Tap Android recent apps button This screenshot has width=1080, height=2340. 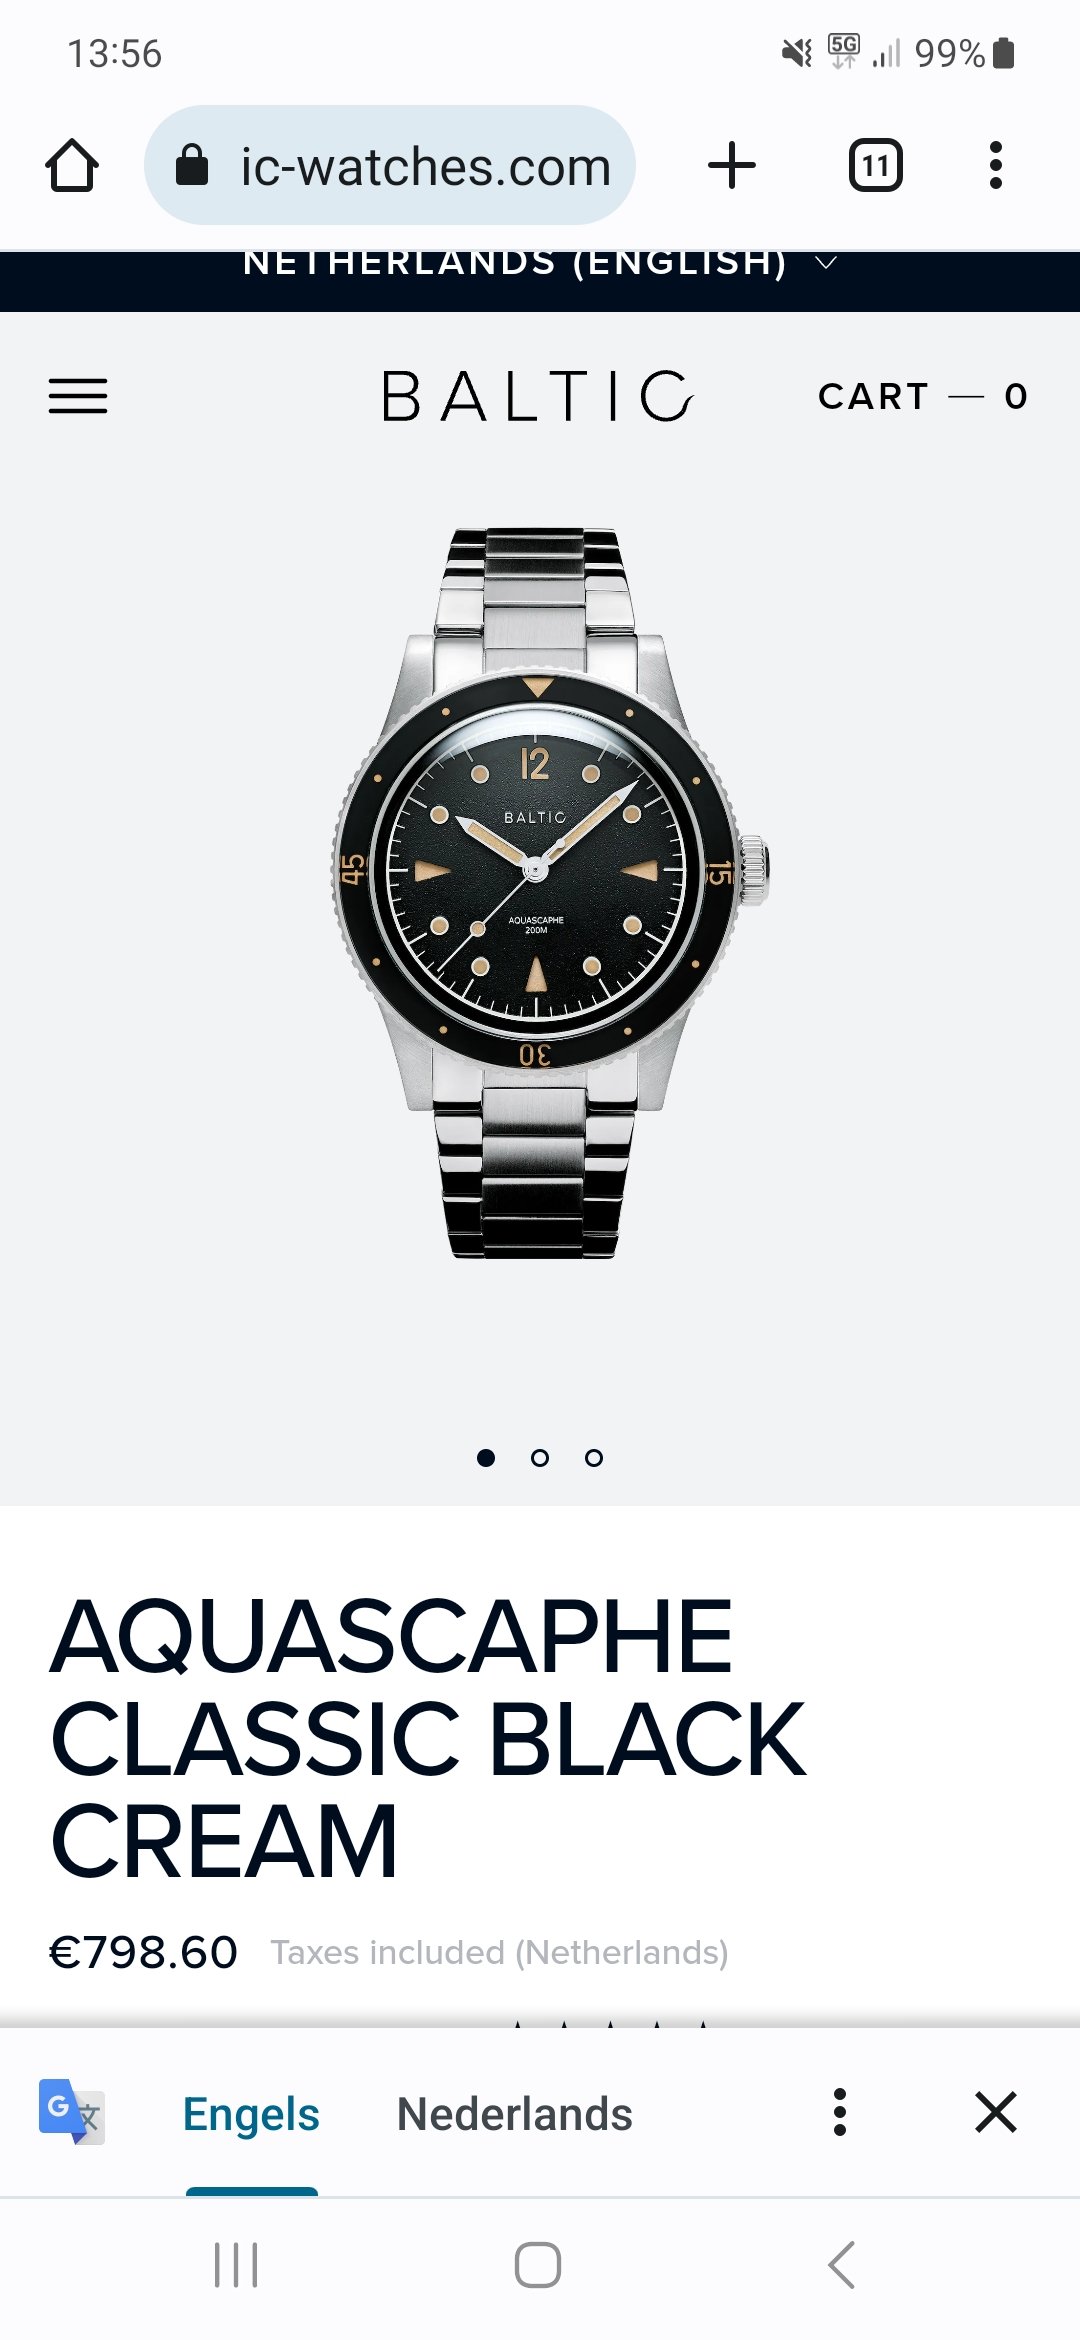(237, 2265)
